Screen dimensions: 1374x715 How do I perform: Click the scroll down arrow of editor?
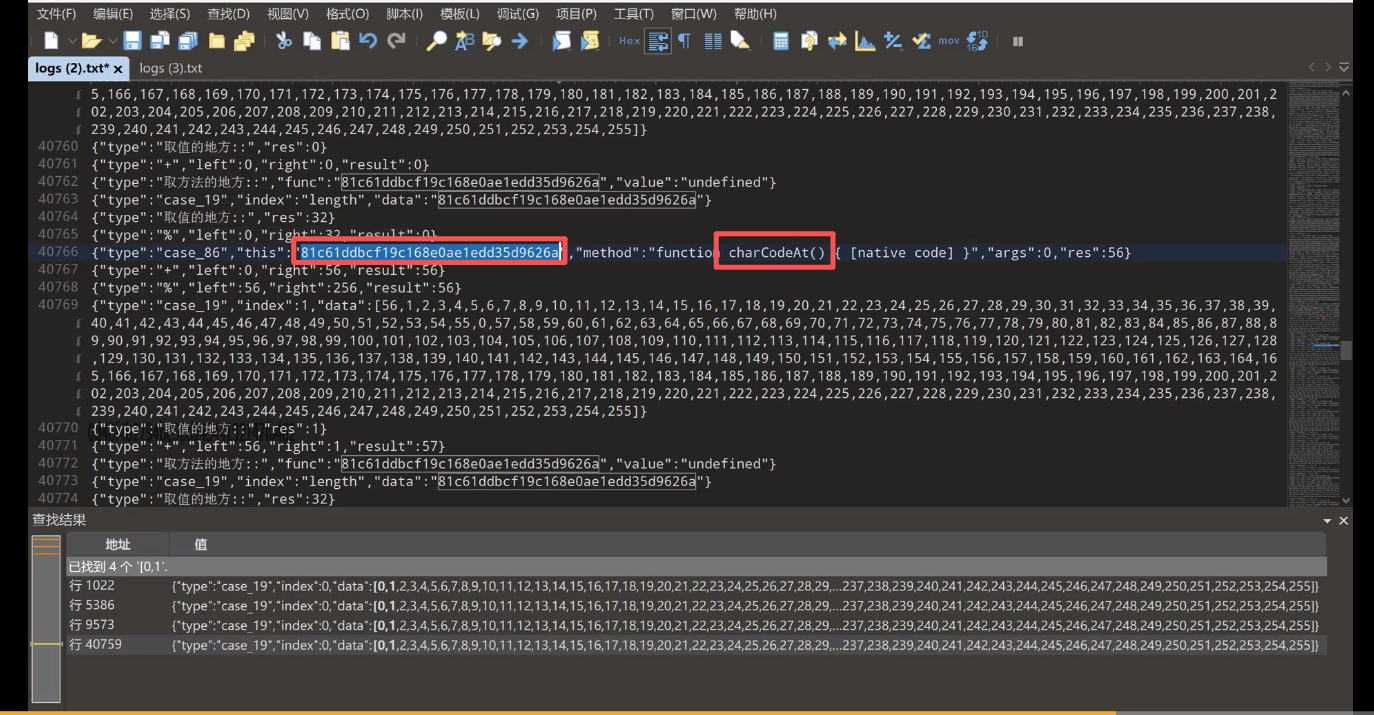[1346, 500]
